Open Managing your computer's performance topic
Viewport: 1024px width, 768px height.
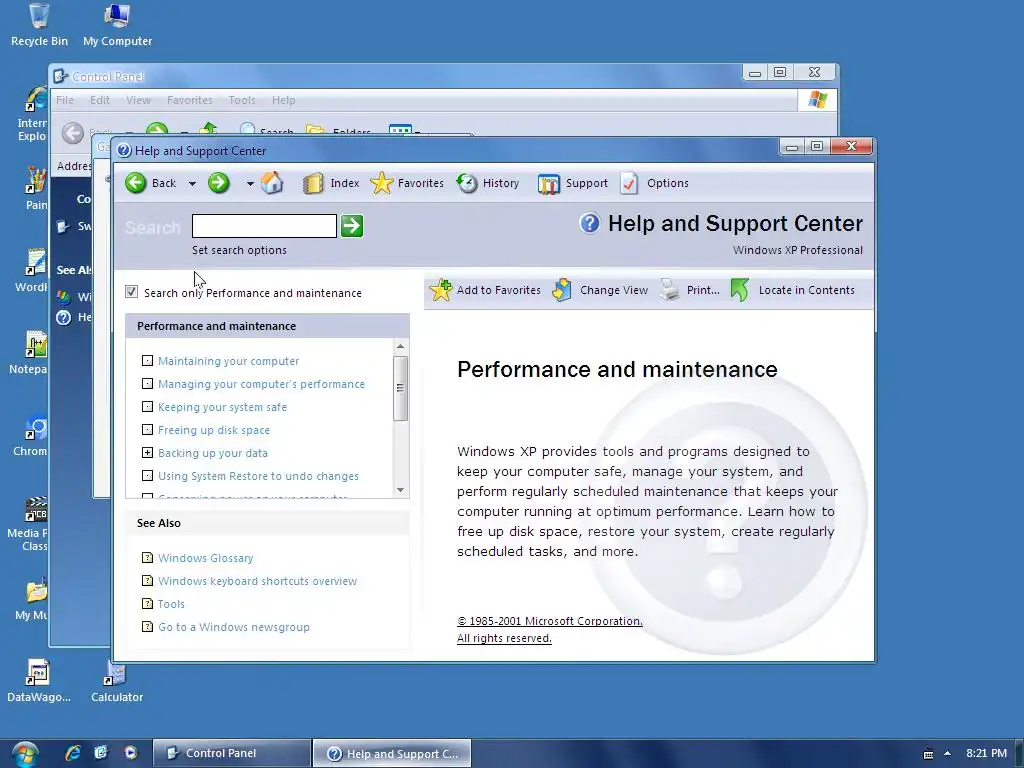click(x=261, y=384)
